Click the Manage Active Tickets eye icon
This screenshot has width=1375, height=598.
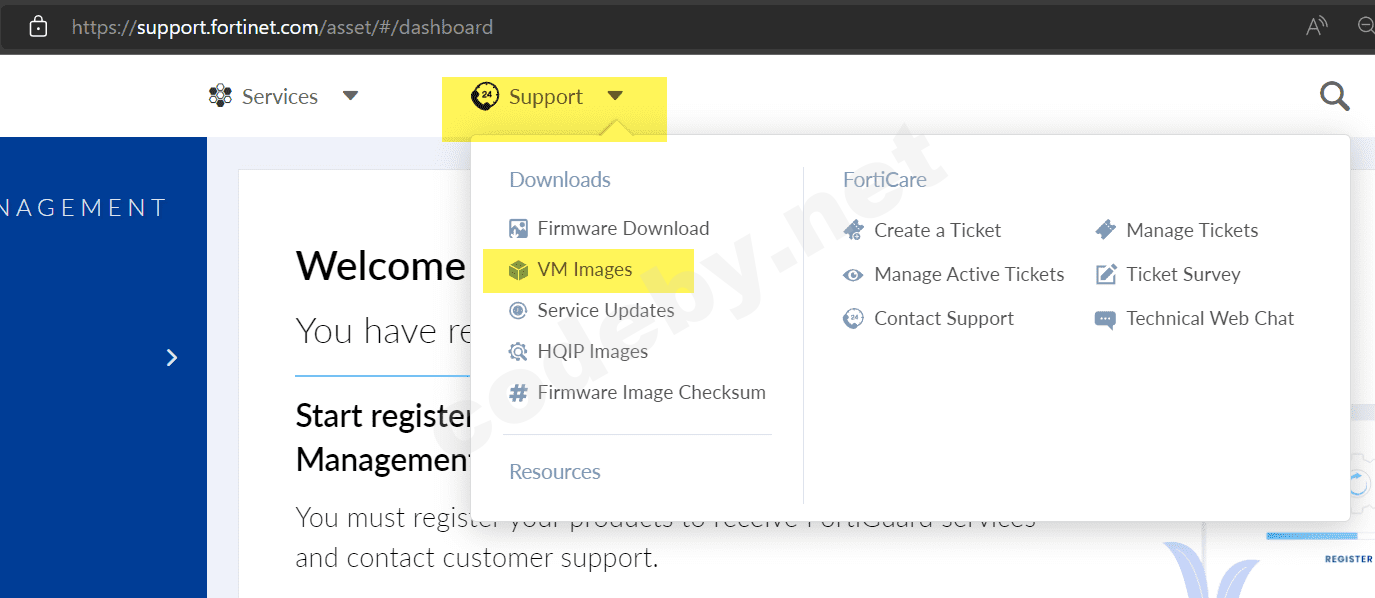point(853,275)
